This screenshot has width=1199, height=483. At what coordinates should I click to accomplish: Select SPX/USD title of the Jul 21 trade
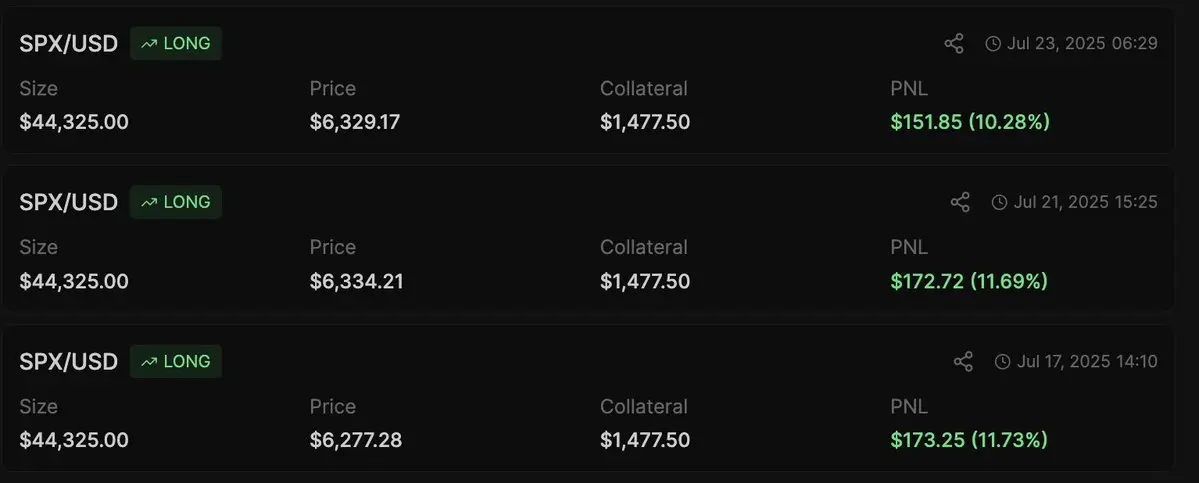[69, 203]
